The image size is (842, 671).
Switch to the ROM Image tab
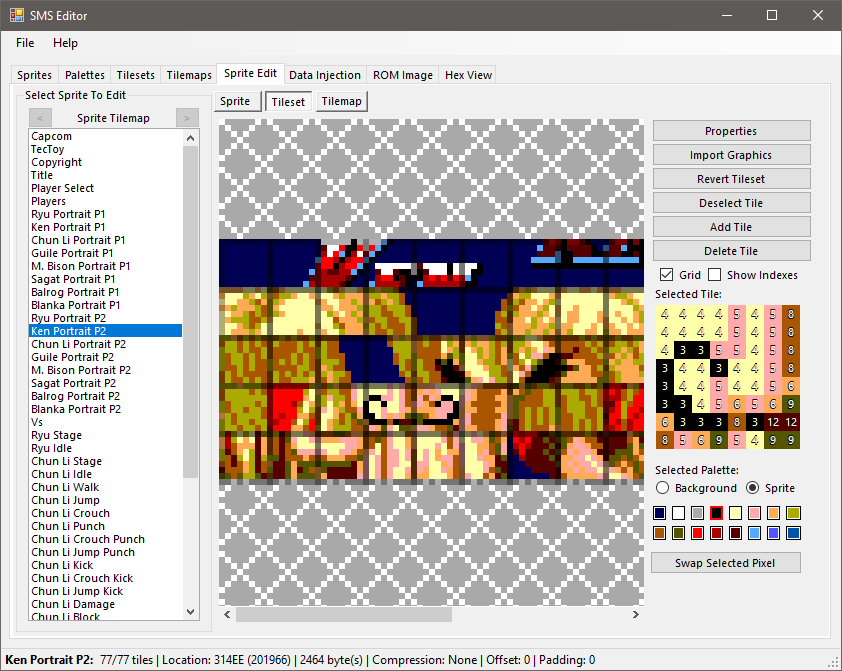tap(403, 75)
